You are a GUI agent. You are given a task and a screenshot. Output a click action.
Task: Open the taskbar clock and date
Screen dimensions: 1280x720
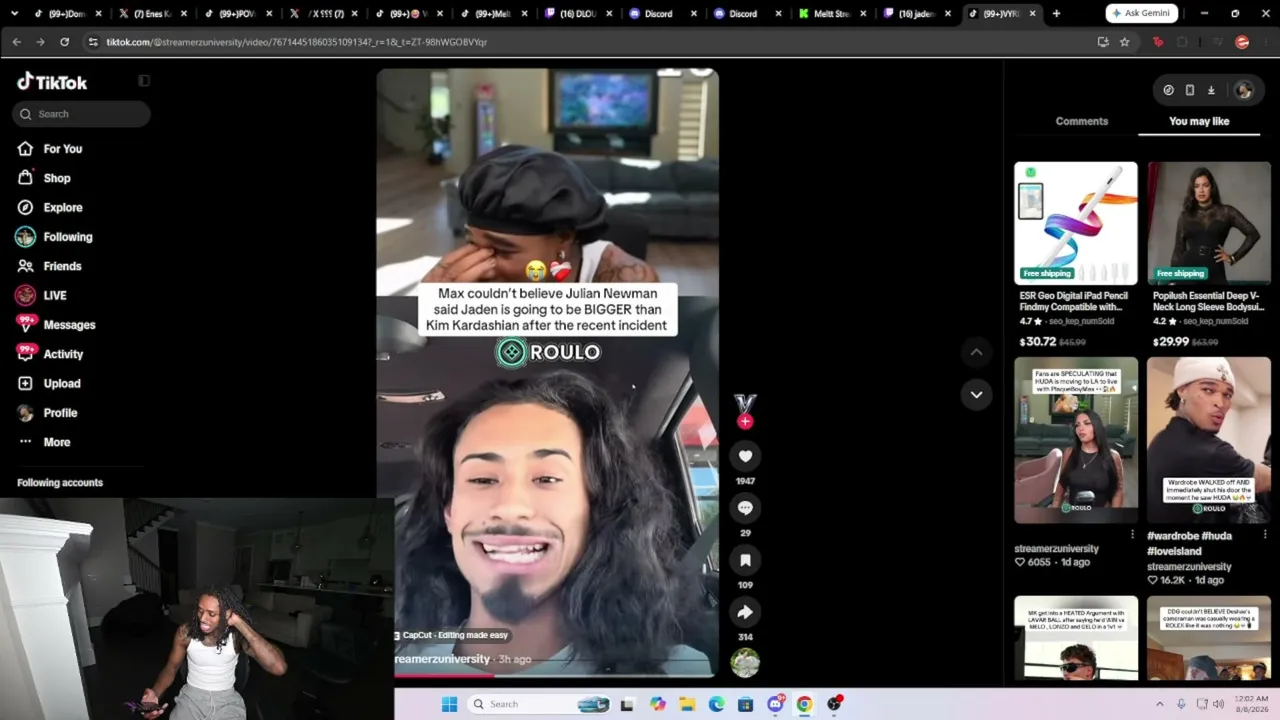point(1252,704)
